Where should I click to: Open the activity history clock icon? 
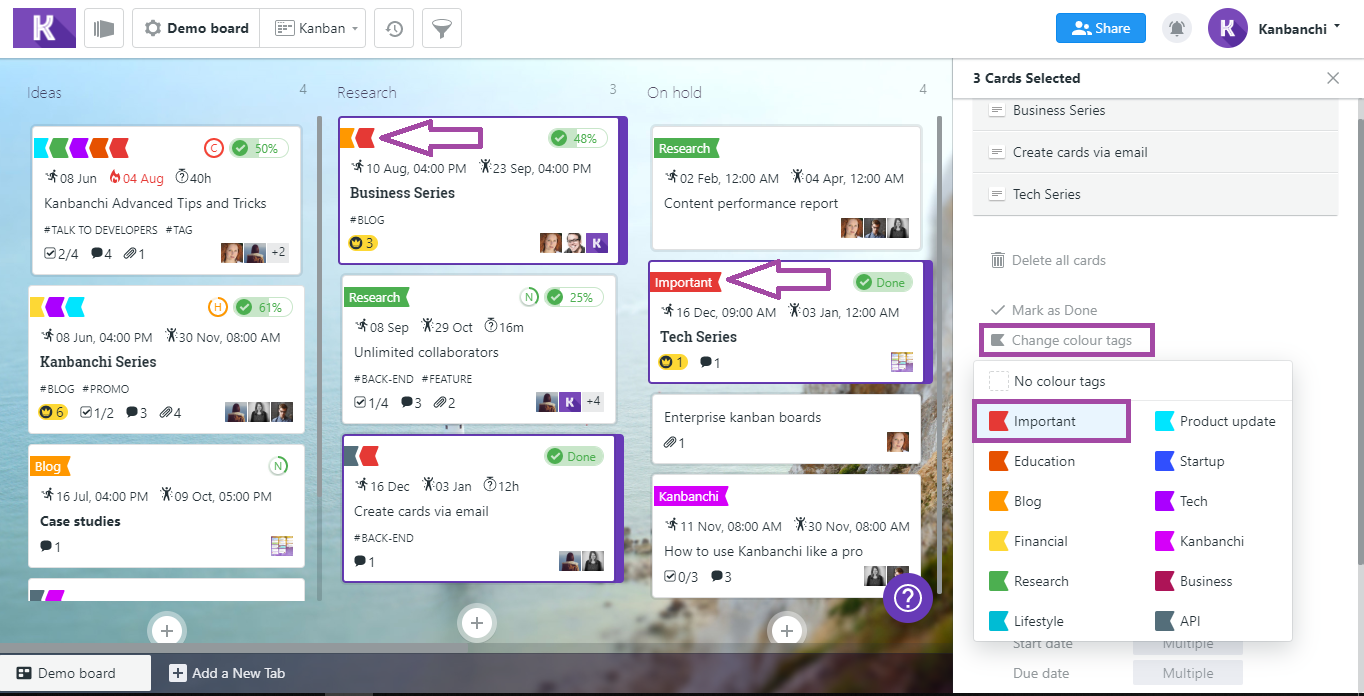pos(394,28)
